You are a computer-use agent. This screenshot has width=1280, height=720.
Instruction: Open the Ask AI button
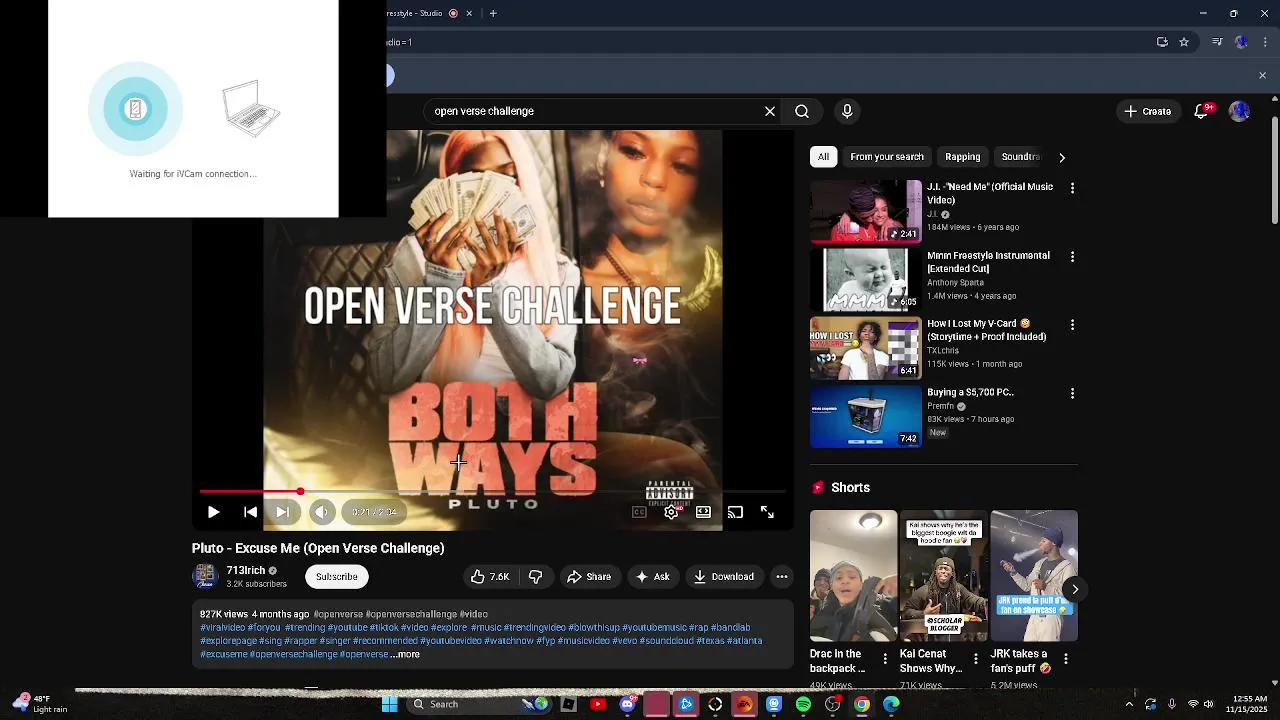[x=652, y=576]
